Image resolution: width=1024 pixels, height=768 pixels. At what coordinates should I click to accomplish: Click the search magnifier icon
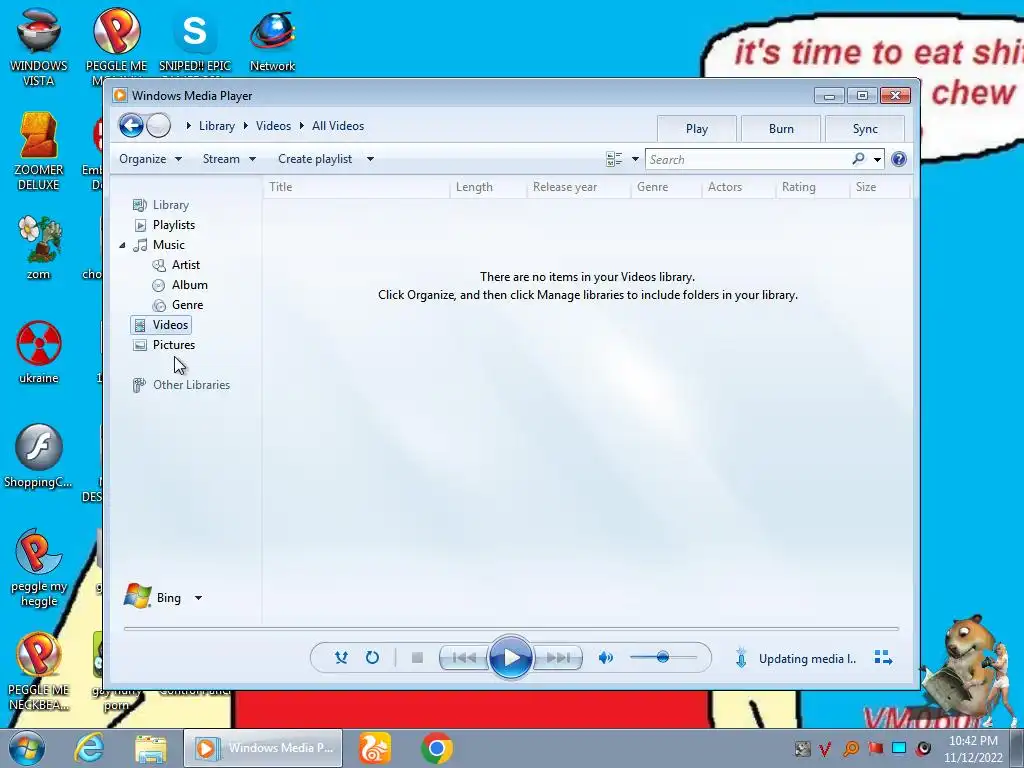tap(858, 159)
